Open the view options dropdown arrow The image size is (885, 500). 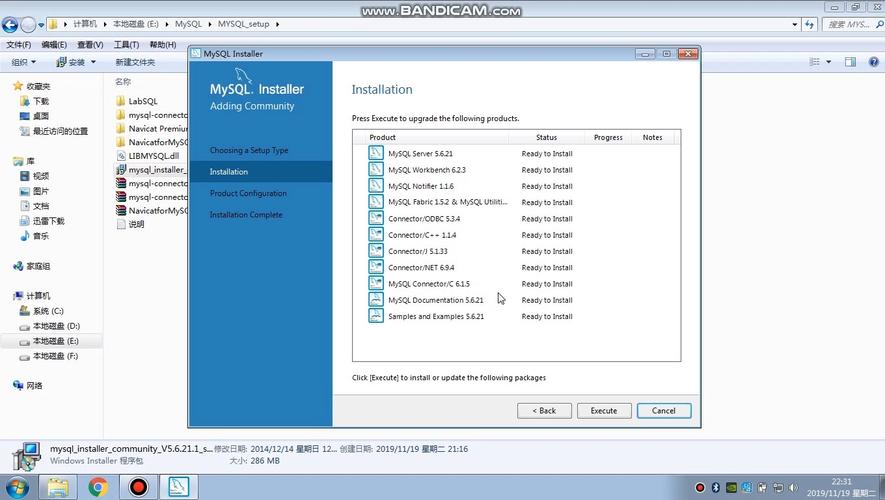point(829,62)
